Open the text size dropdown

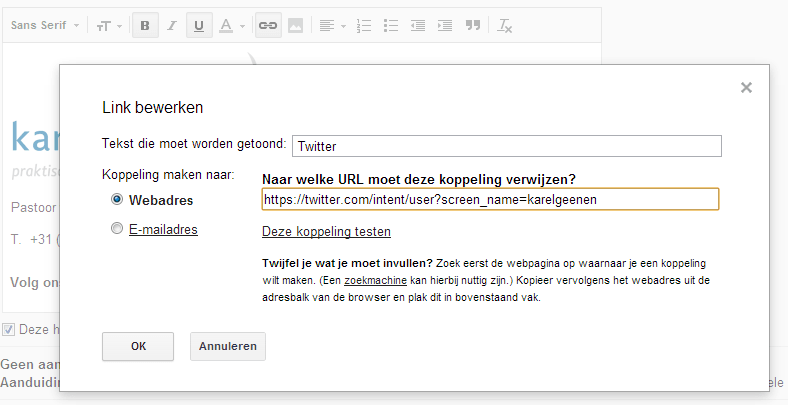click(109, 26)
